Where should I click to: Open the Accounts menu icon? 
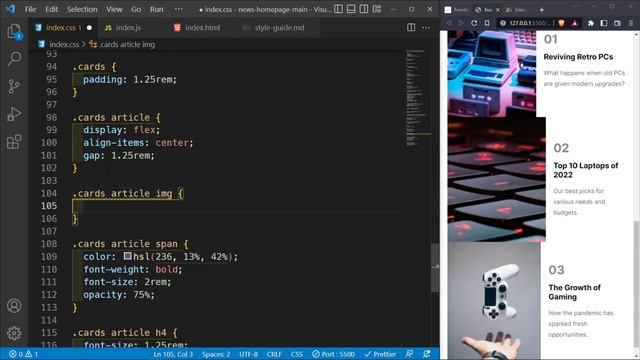[14, 306]
